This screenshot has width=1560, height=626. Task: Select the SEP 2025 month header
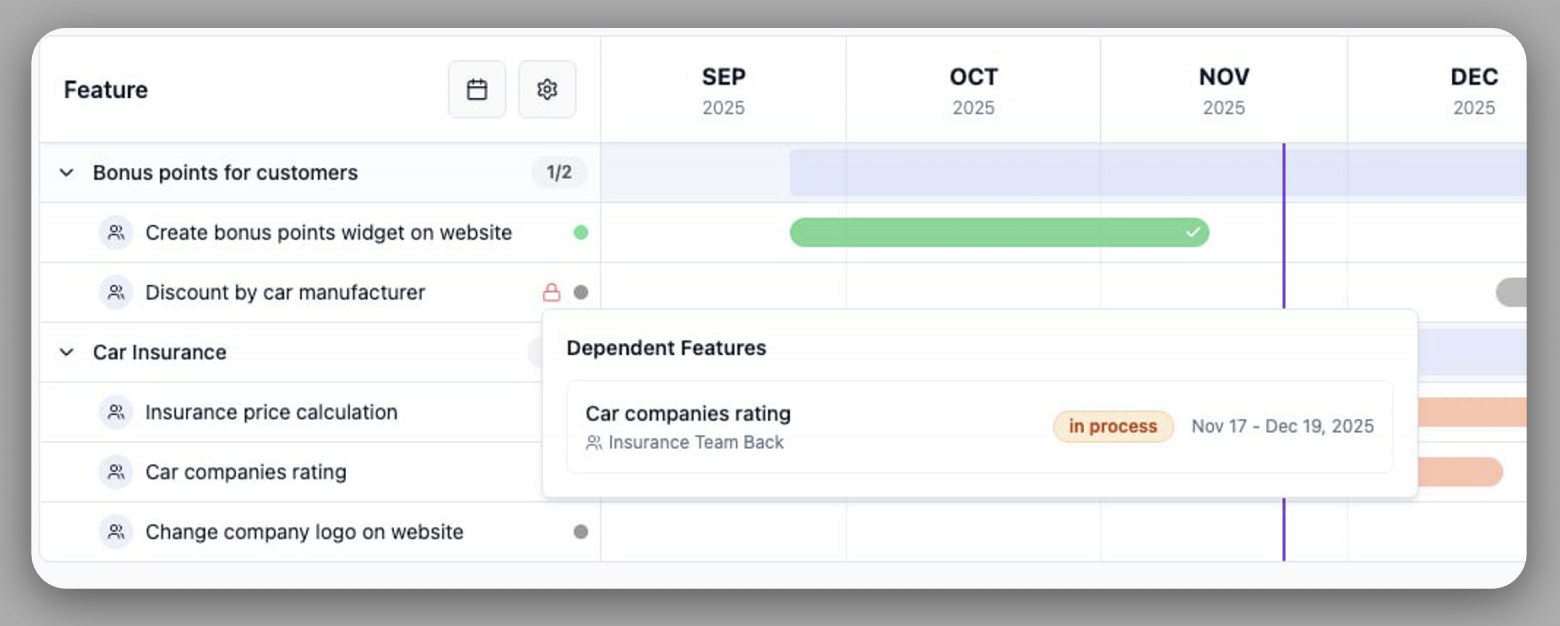tap(723, 90)
